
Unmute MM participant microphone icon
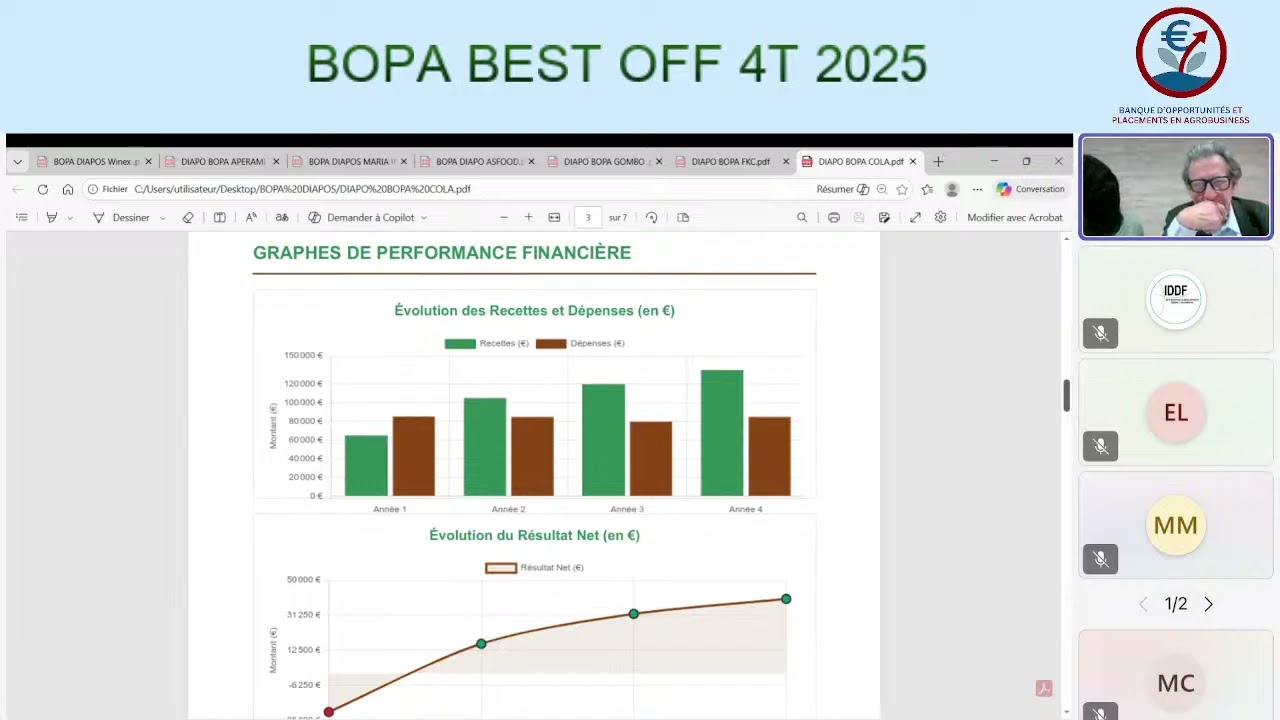(x=1101, y=559)
